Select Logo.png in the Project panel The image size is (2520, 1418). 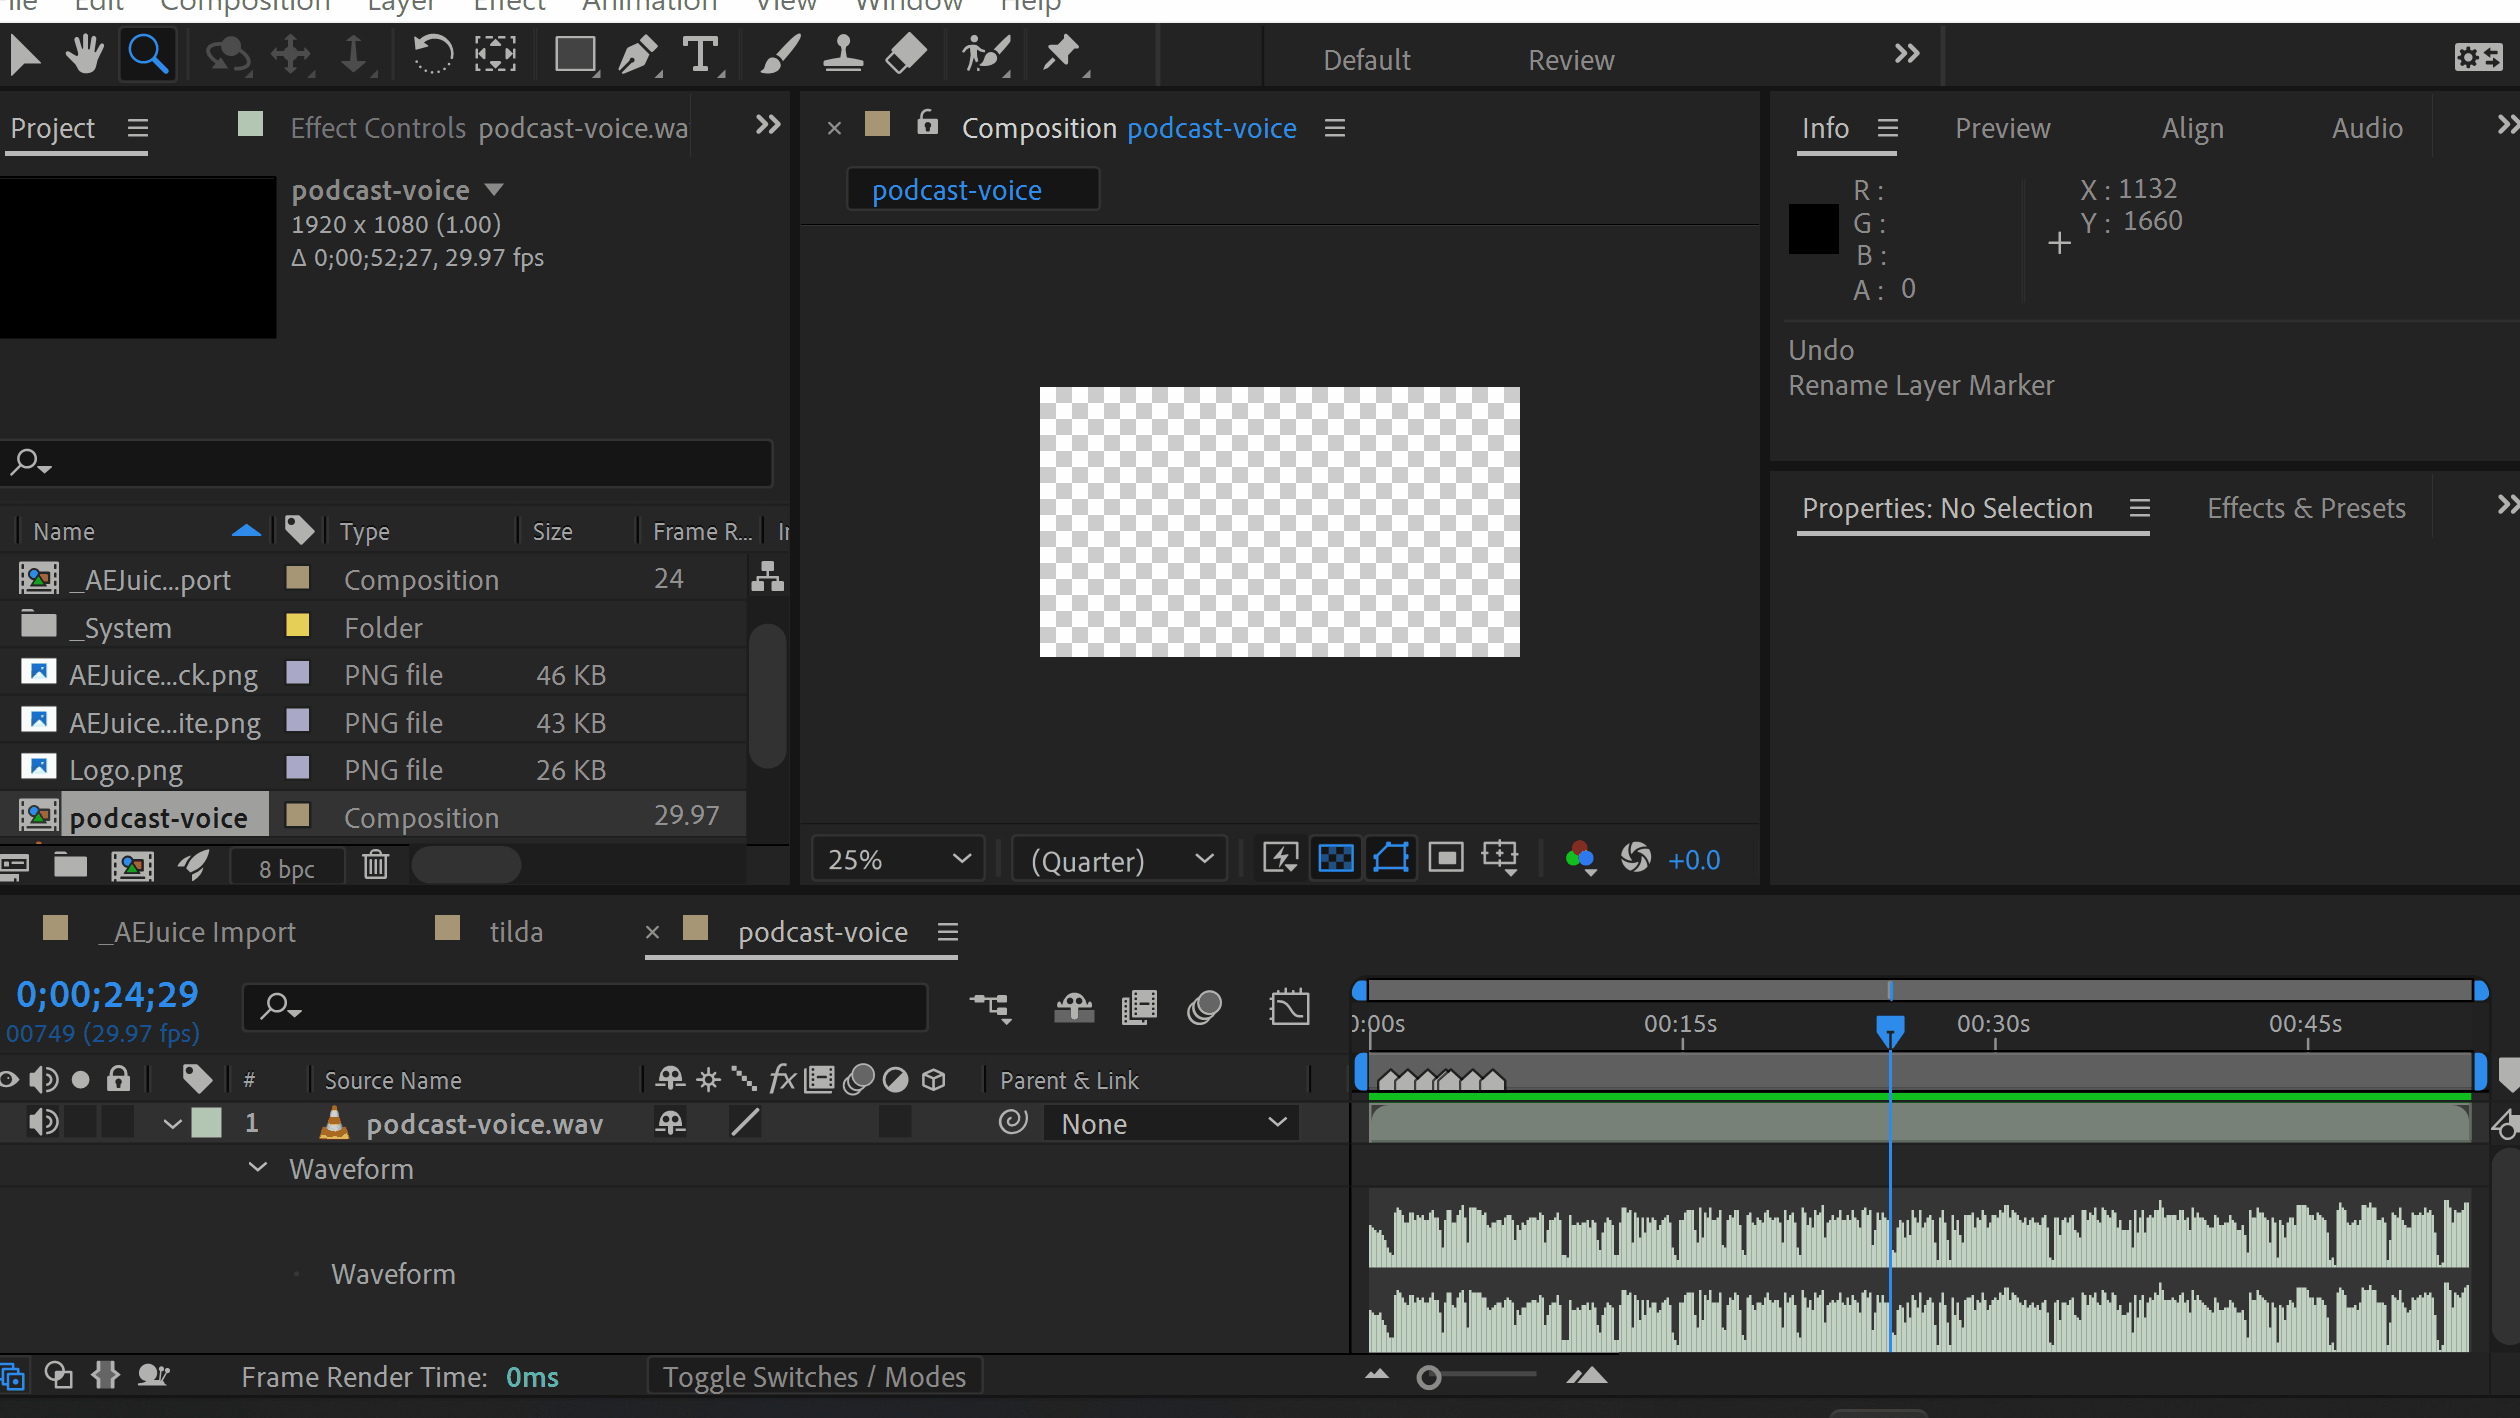[x=126, y=770]
